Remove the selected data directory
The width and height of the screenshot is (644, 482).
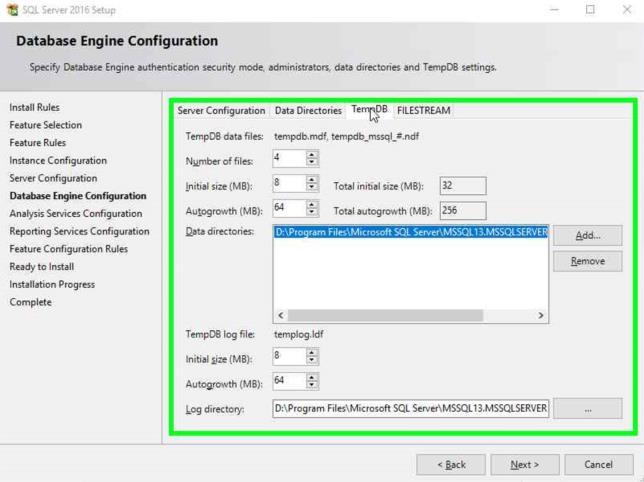(x=587, y=261)
